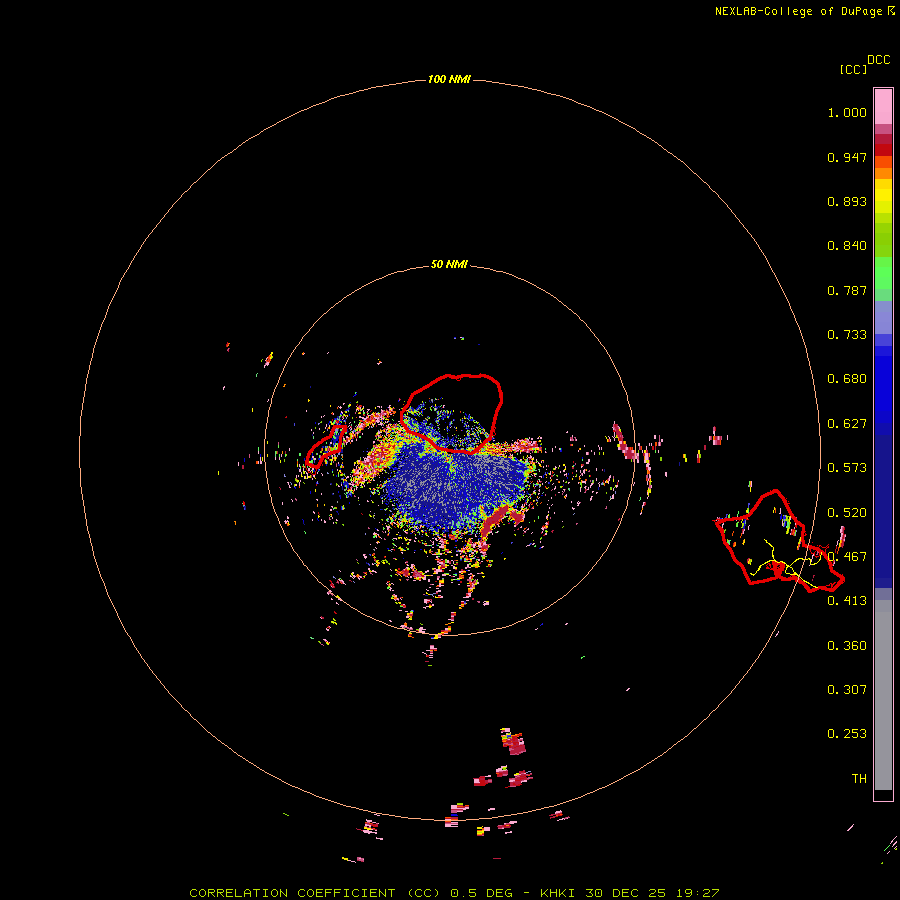This screenshot has width=900, height=900.
Task: Click the 0.947 color scale value
Action: click(x=847, y=157)
